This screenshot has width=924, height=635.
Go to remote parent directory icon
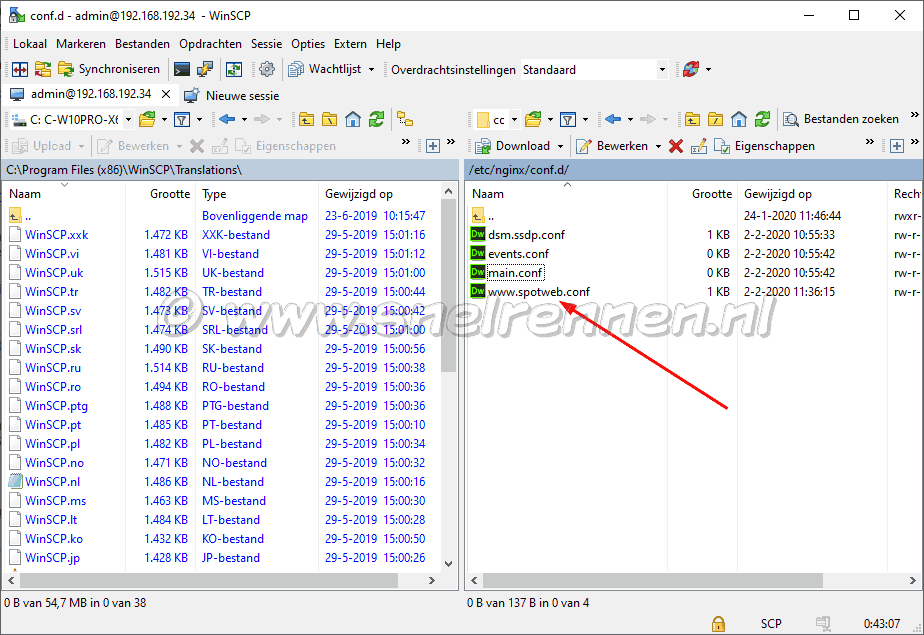tap(692, 120)
